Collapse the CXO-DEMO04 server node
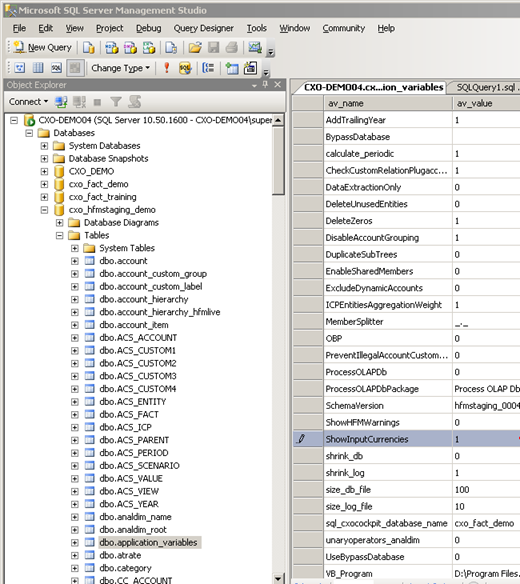Image resolution: width=520 pixels, height=584 pixels. [14, 120]
